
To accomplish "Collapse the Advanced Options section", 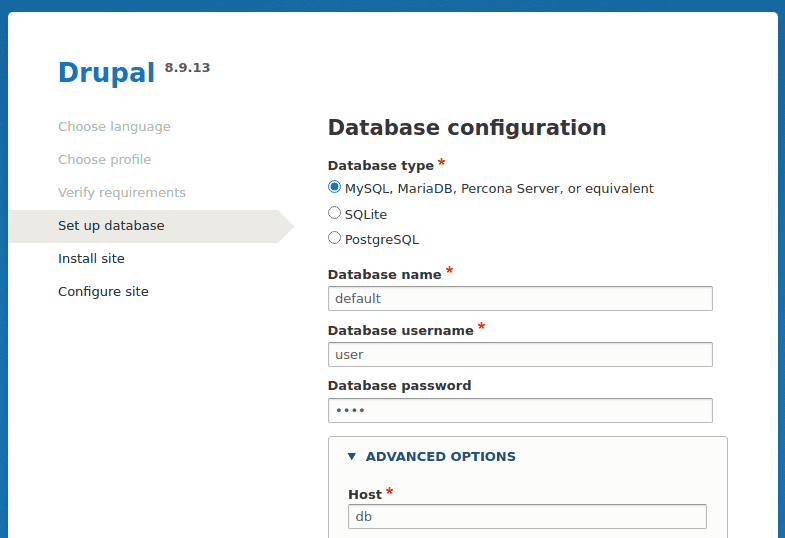I will (440, 456).
